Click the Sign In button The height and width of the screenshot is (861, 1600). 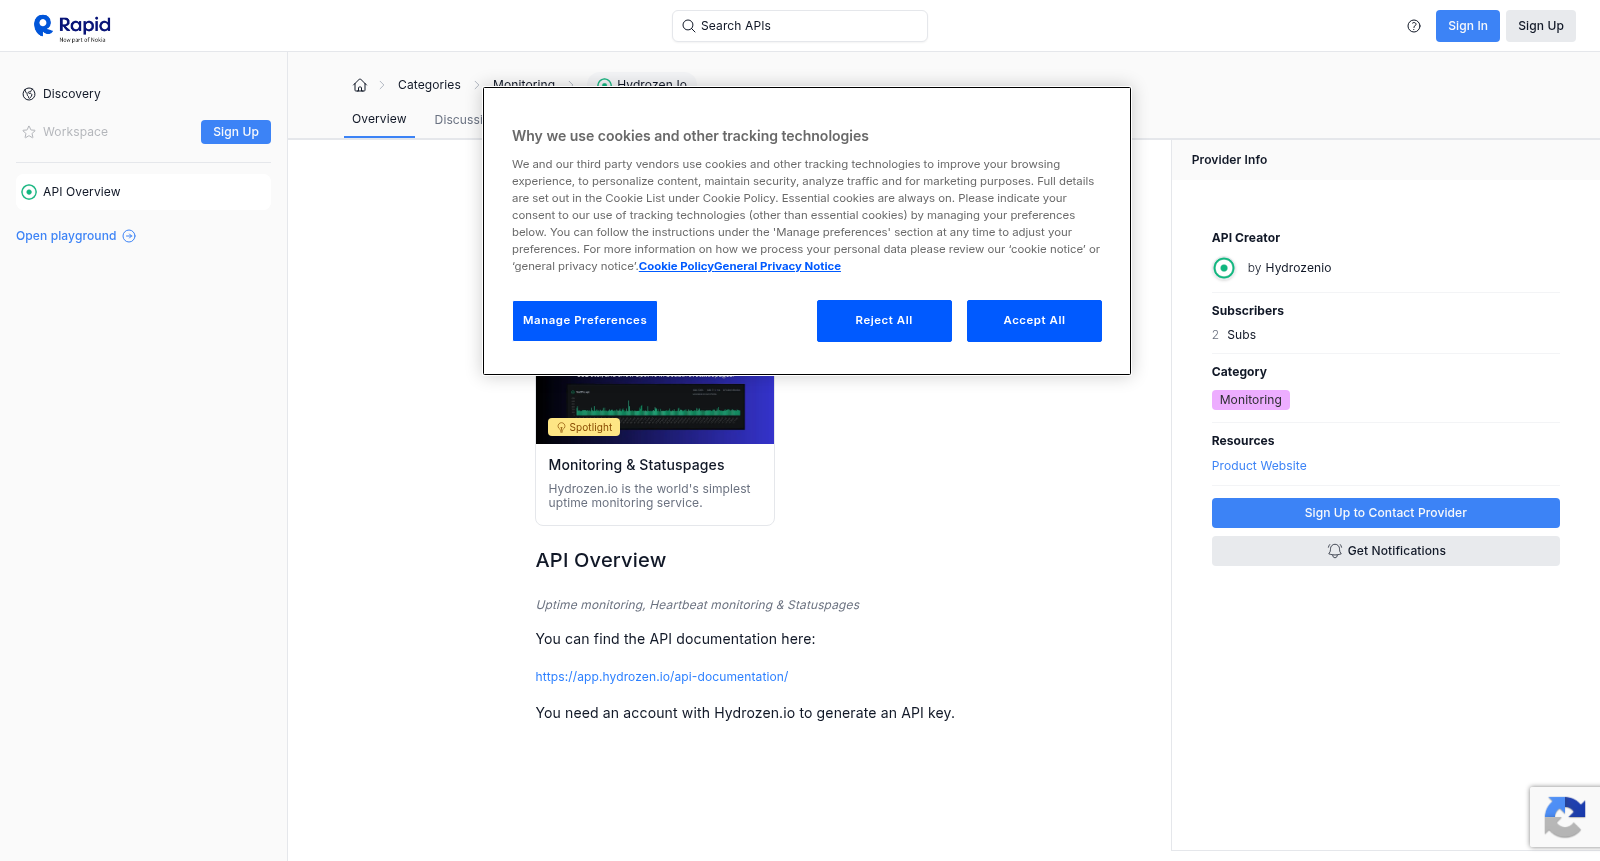(1468, 26)
